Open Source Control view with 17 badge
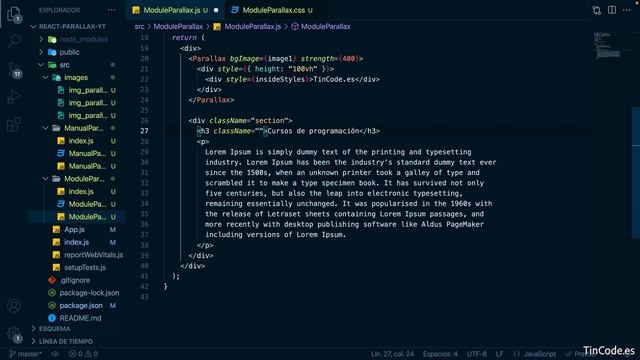The width and height of the screenshot is (640, 360). pos(14,70)
